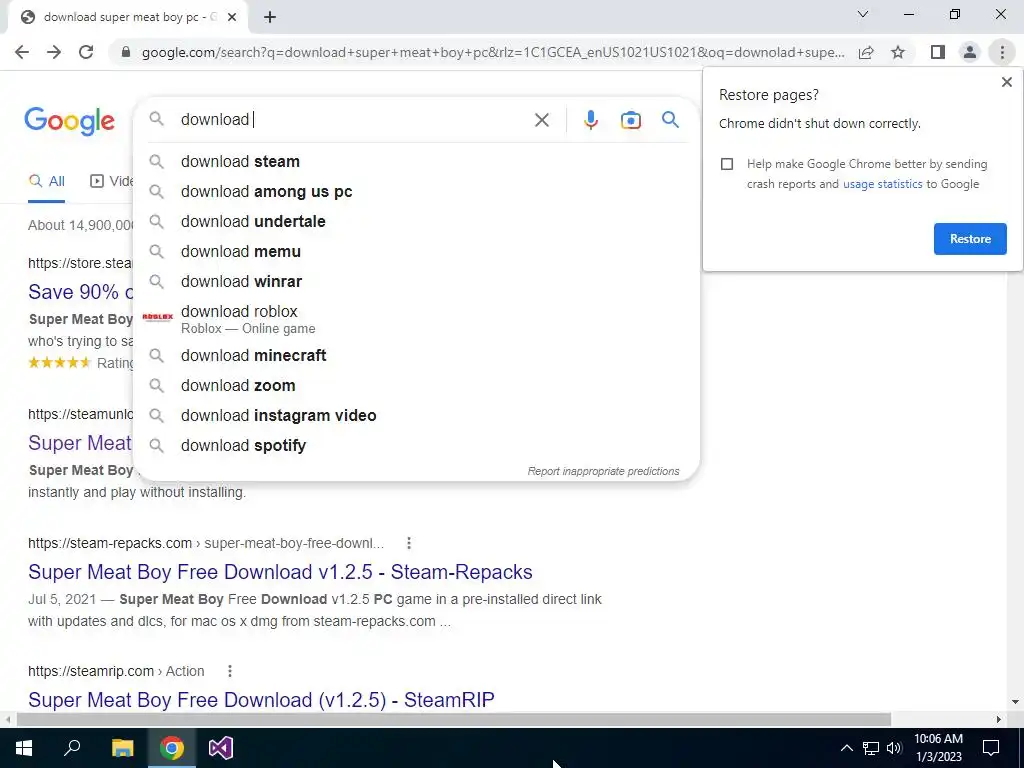The height and width of the screenshot is (768, 1024).
Task: Open 'Super Meat Boy Free Download v1.2.5 - Steam-Repacks'
Action: [x=280, y=572]
